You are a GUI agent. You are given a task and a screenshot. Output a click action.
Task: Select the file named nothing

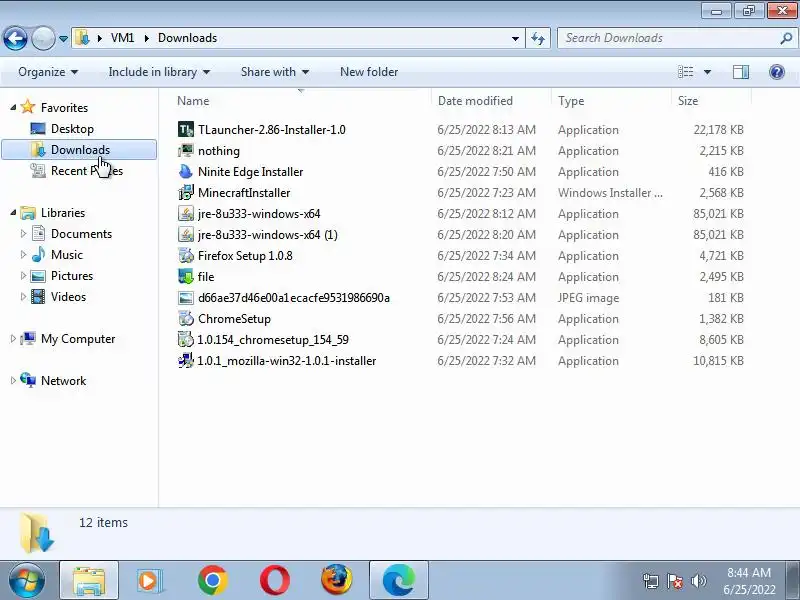(x=218, y=151)
